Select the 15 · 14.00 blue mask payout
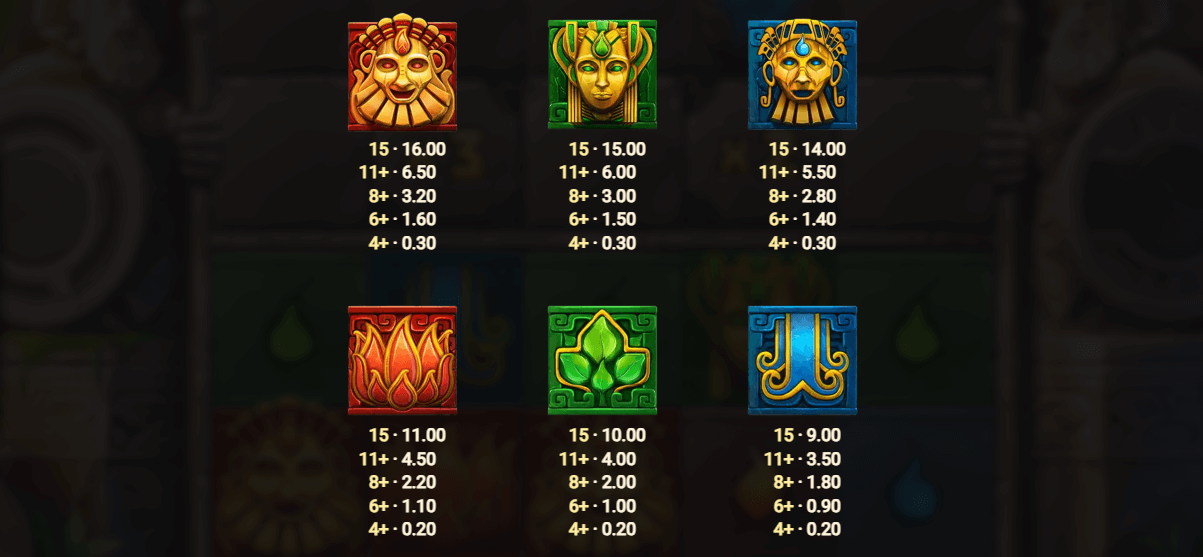The width and height of the screenshot is (1203, 557). 807,149
